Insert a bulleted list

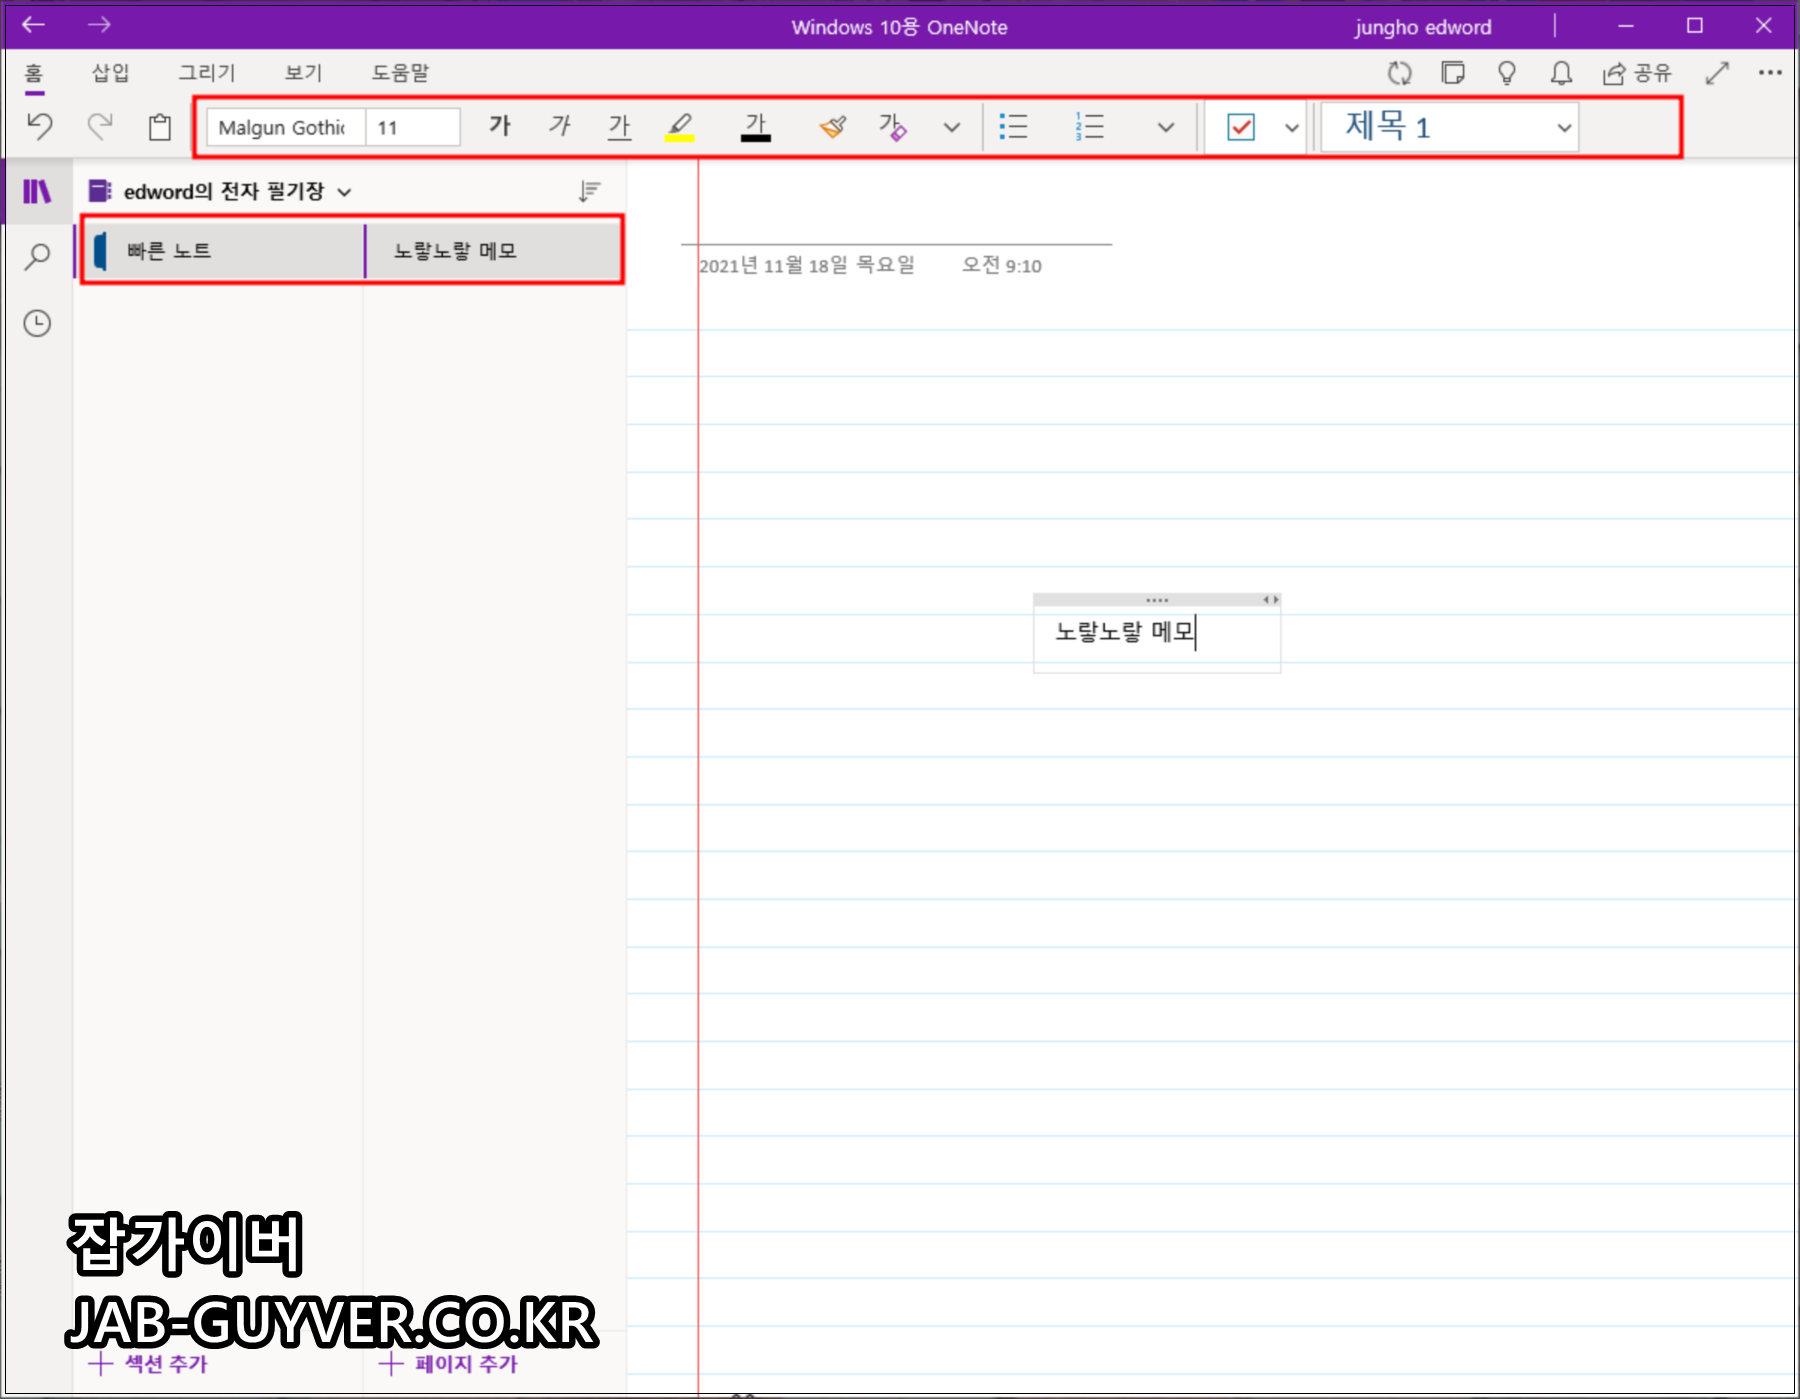[x=1013, y=127]
